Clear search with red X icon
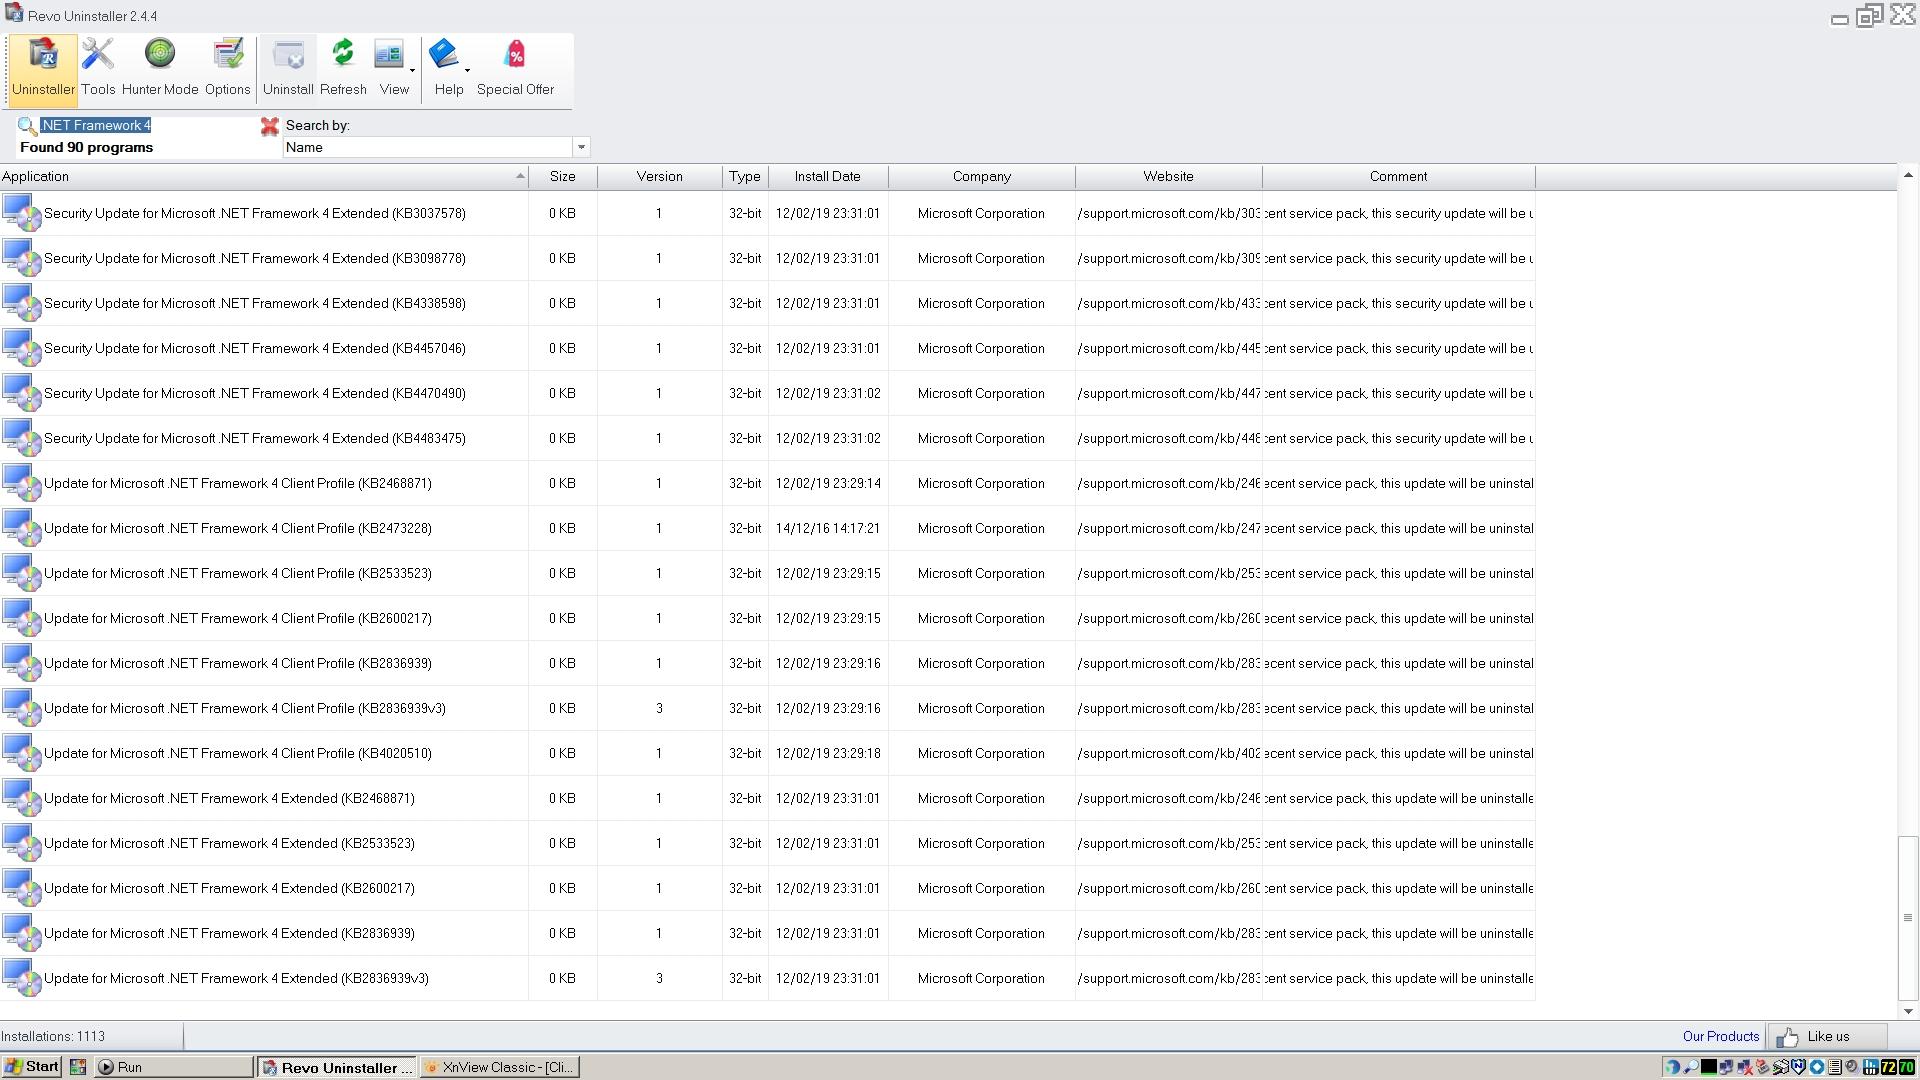Screen dimensions: 1920x1080 (269, 126)
